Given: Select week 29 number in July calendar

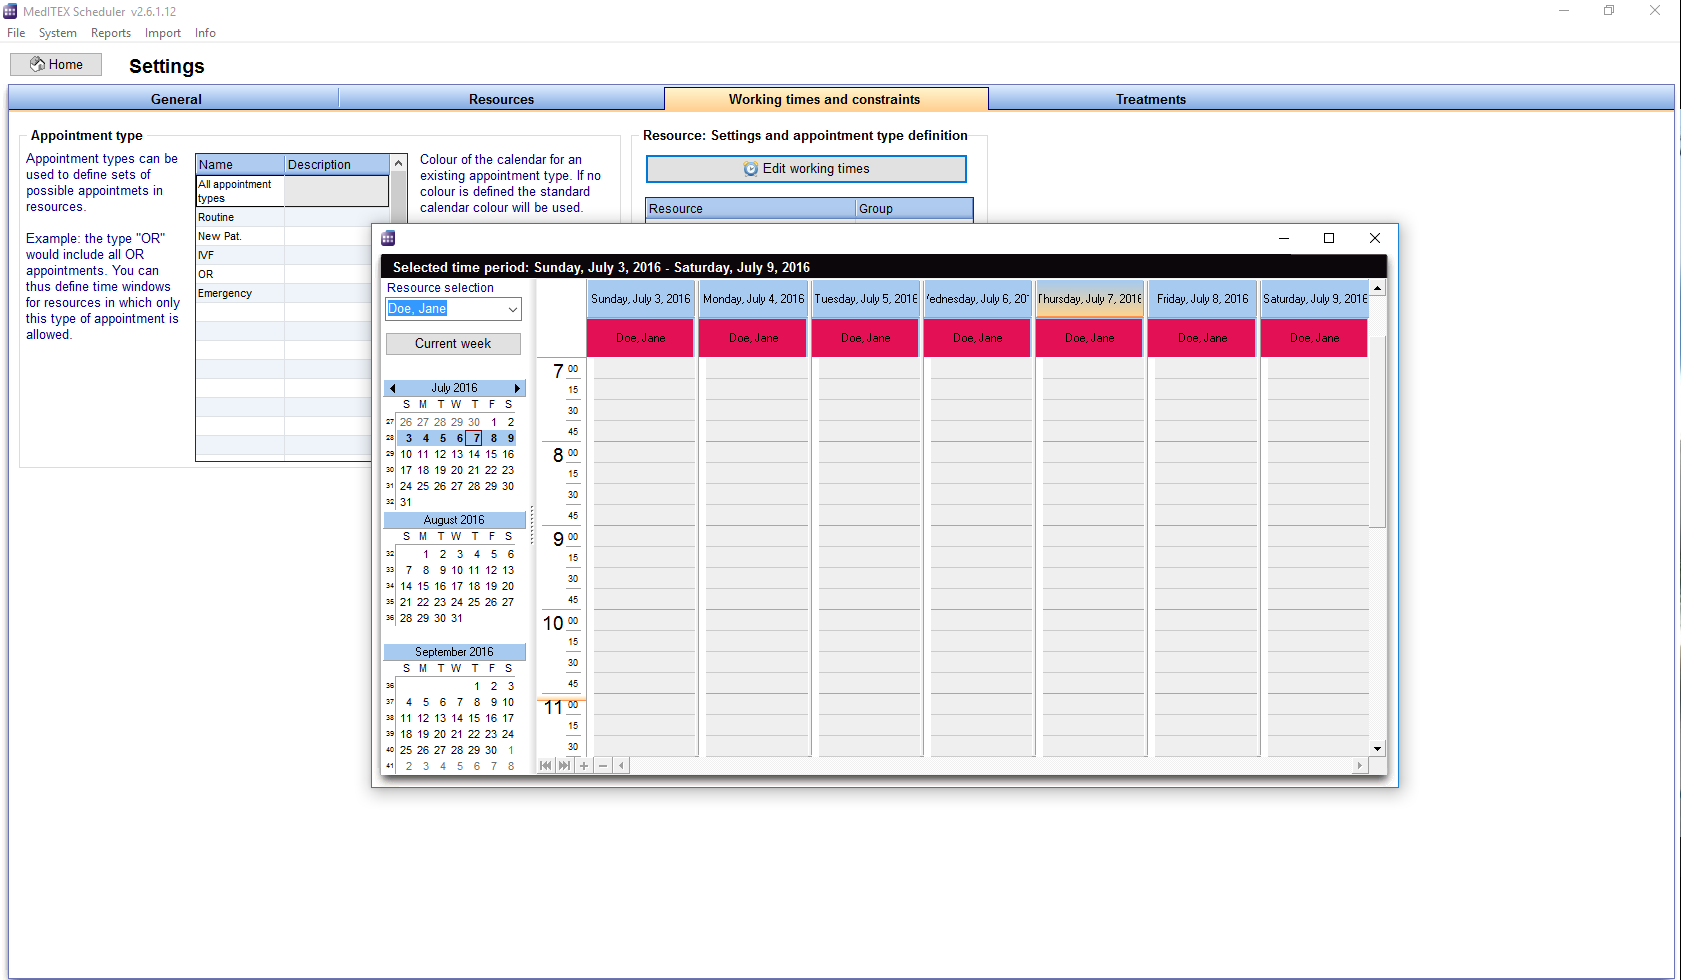Looking at the screenshot, I should pos(390,454).
